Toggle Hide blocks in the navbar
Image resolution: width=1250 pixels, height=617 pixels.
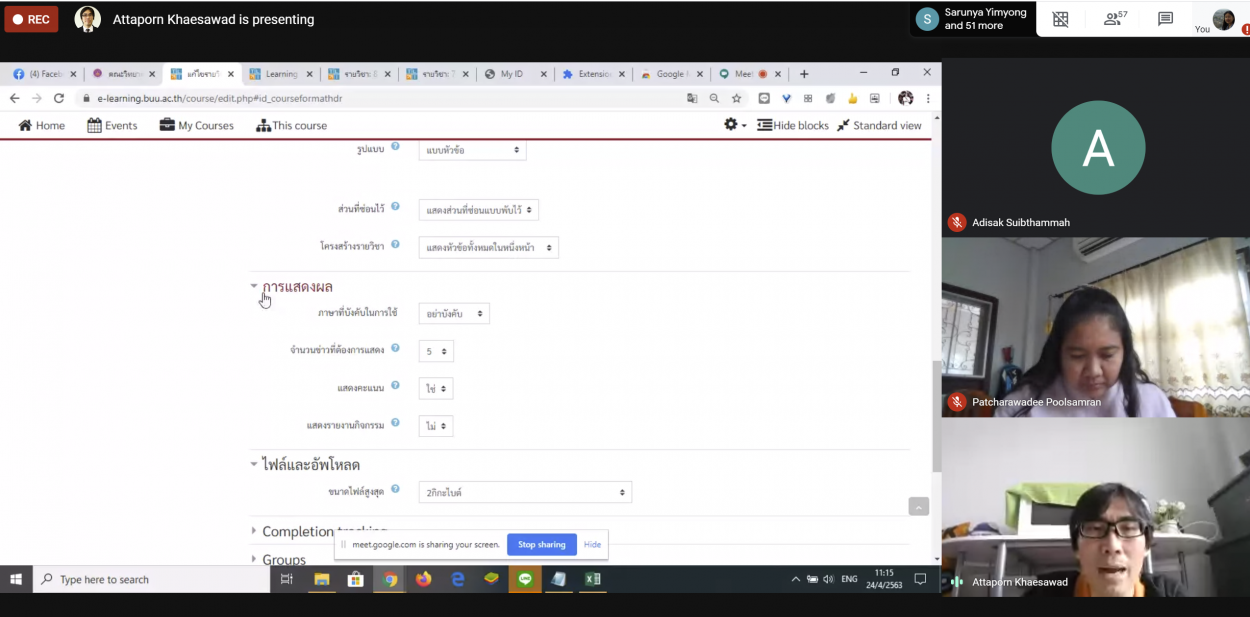coord(793,125)
